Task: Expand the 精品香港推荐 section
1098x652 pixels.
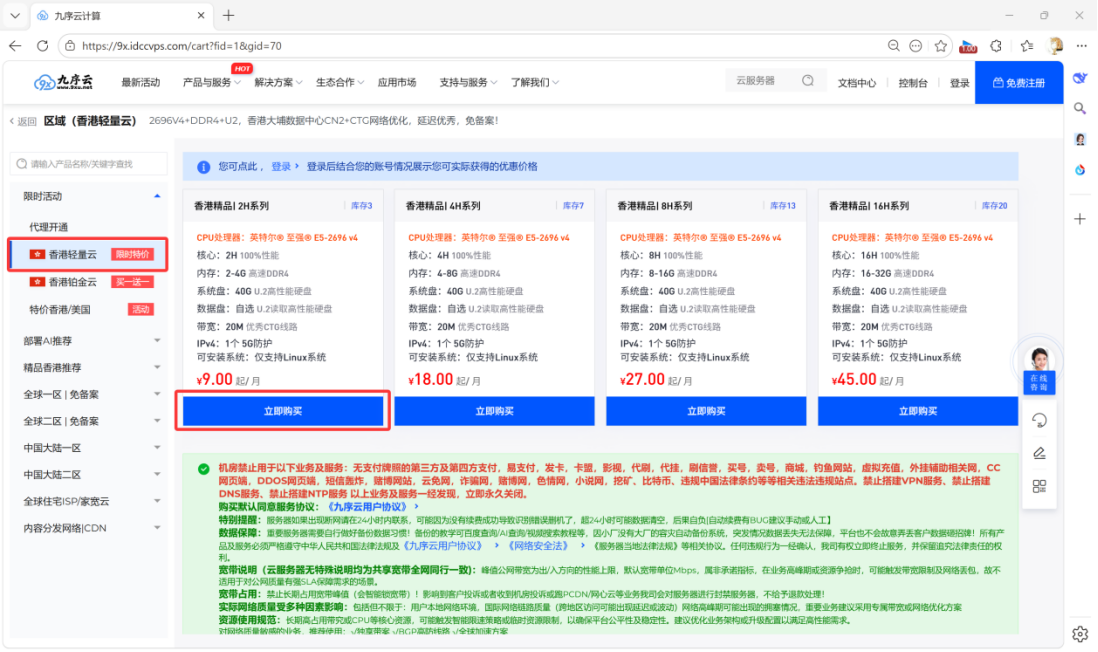Action: click(x=89, y=368)
